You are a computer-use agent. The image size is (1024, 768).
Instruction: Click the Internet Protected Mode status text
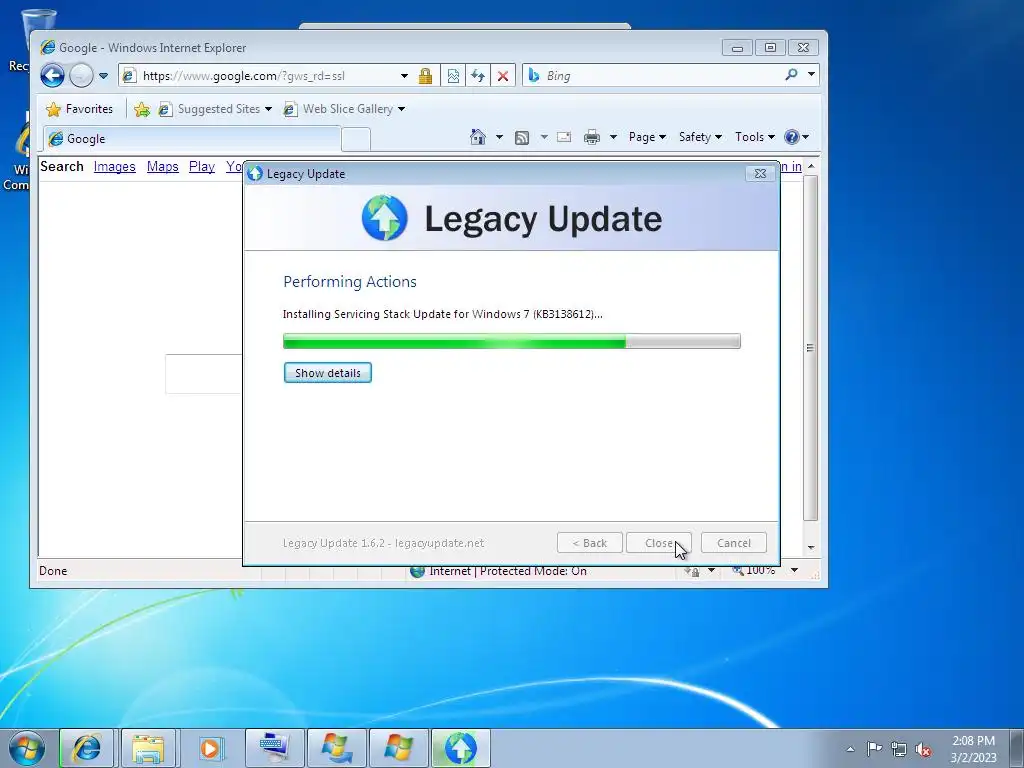click(x=507, y=571)
